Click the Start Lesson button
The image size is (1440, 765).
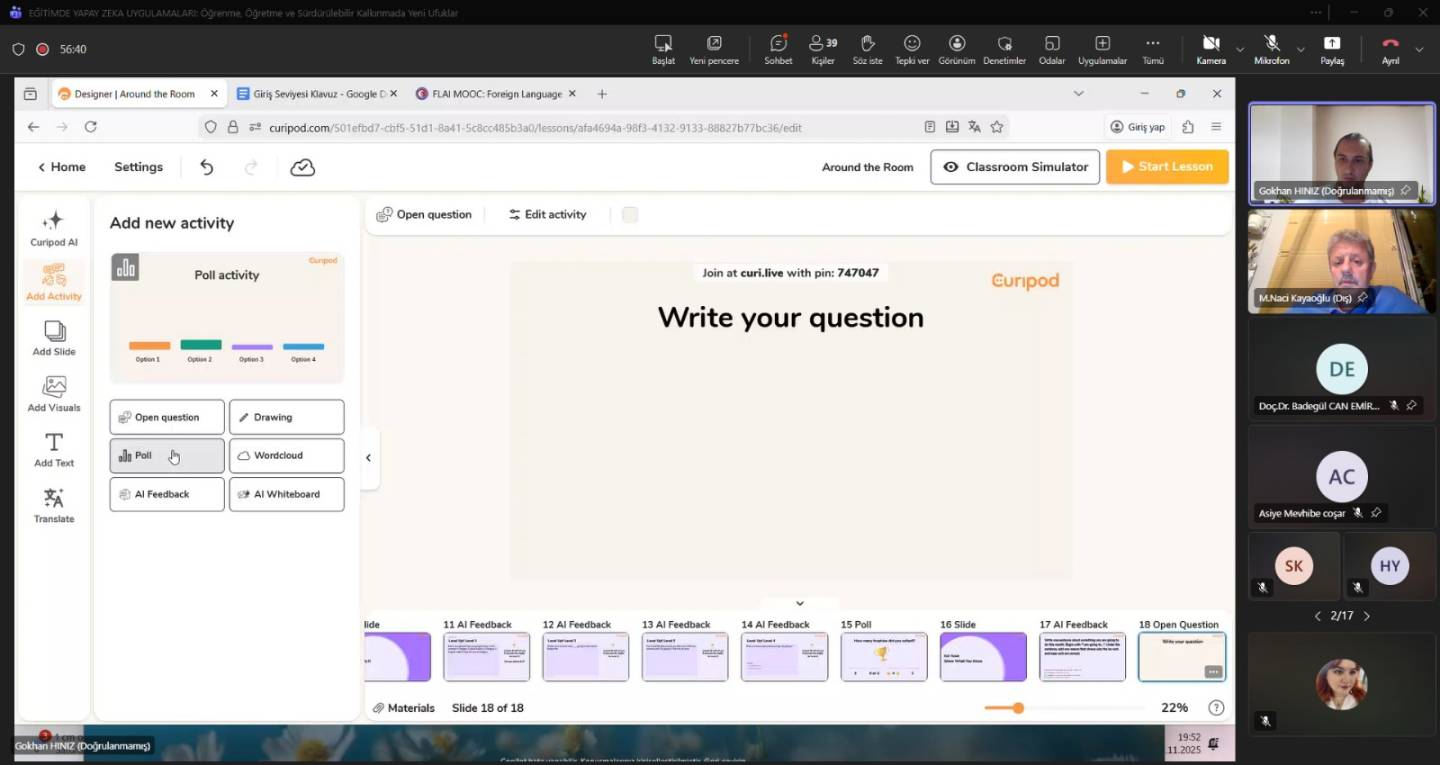(1167, 167)
